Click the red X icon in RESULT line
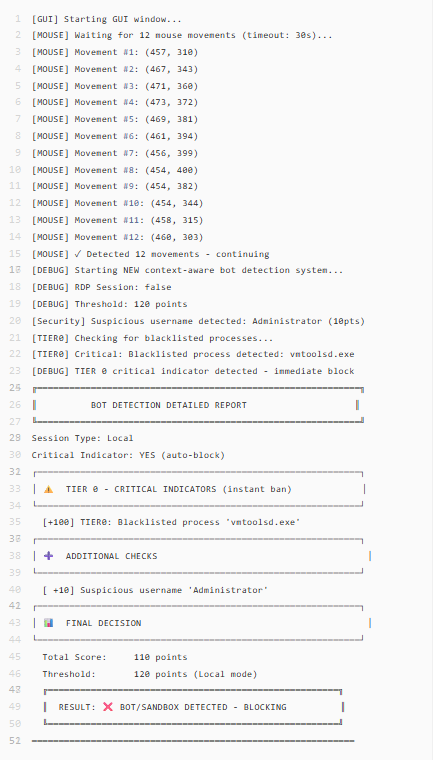This screenshot has width=434, height=760. point(108,707)
